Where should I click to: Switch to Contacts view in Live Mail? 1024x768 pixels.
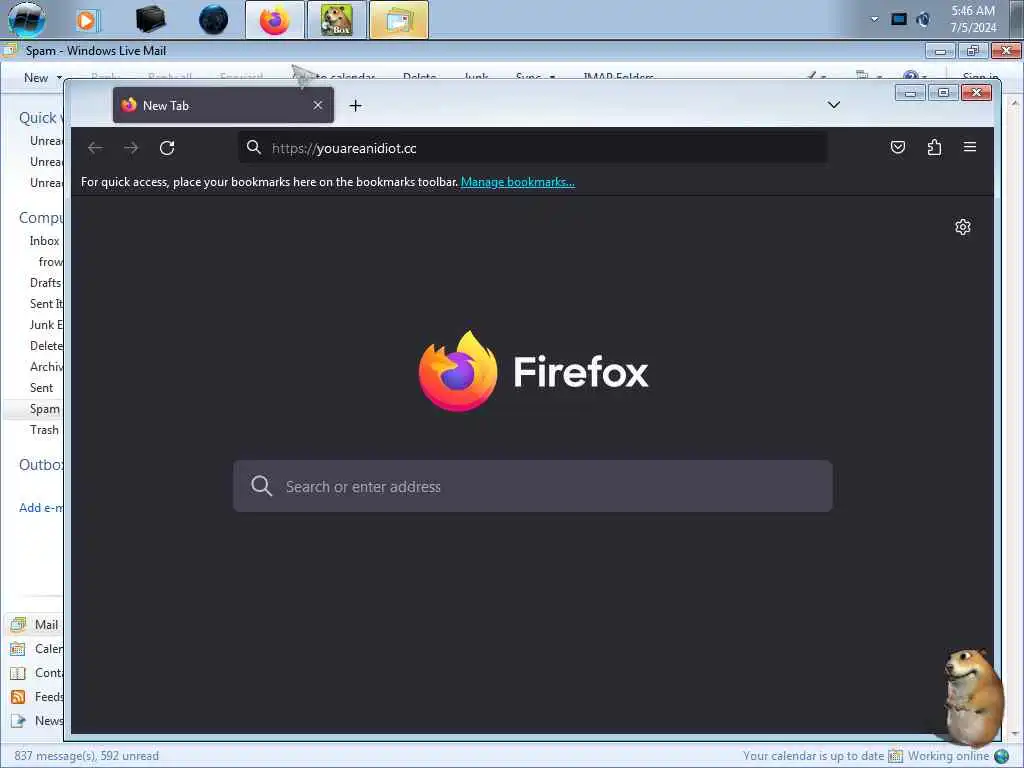point(37,673)
